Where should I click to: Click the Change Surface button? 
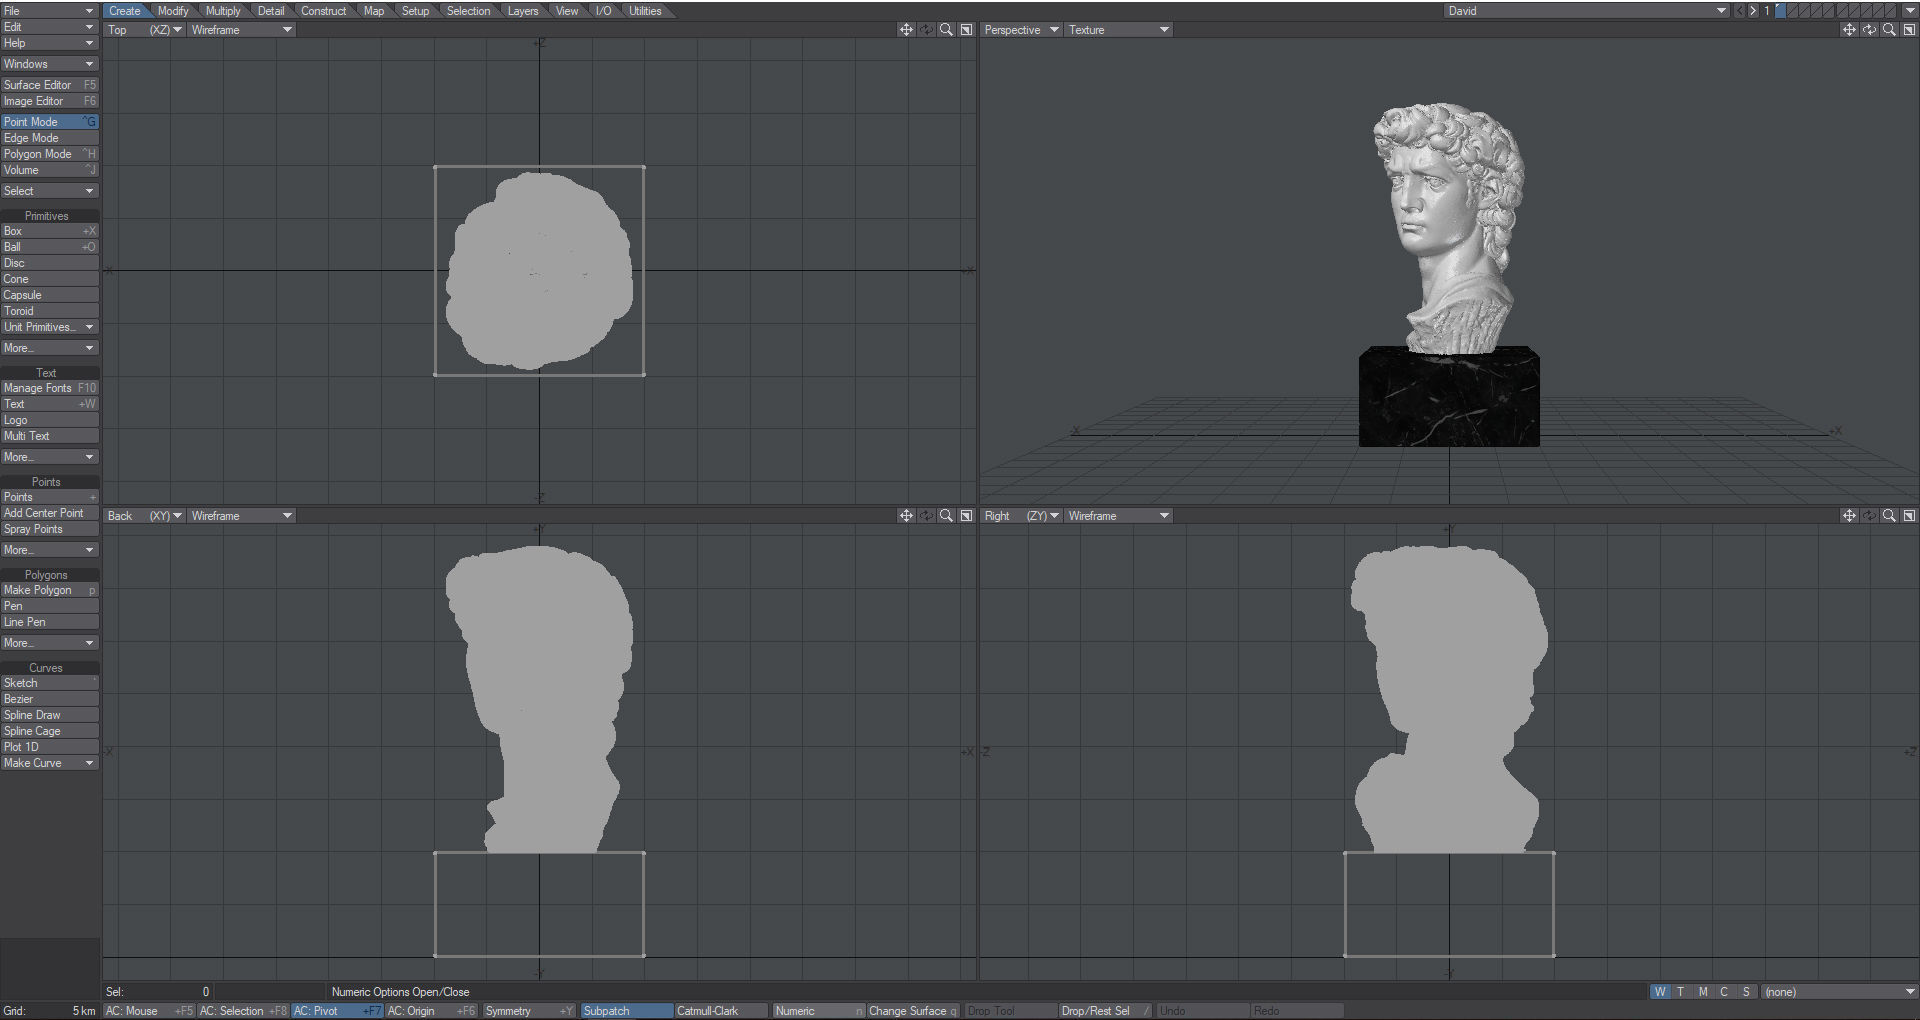(913, 1011)
